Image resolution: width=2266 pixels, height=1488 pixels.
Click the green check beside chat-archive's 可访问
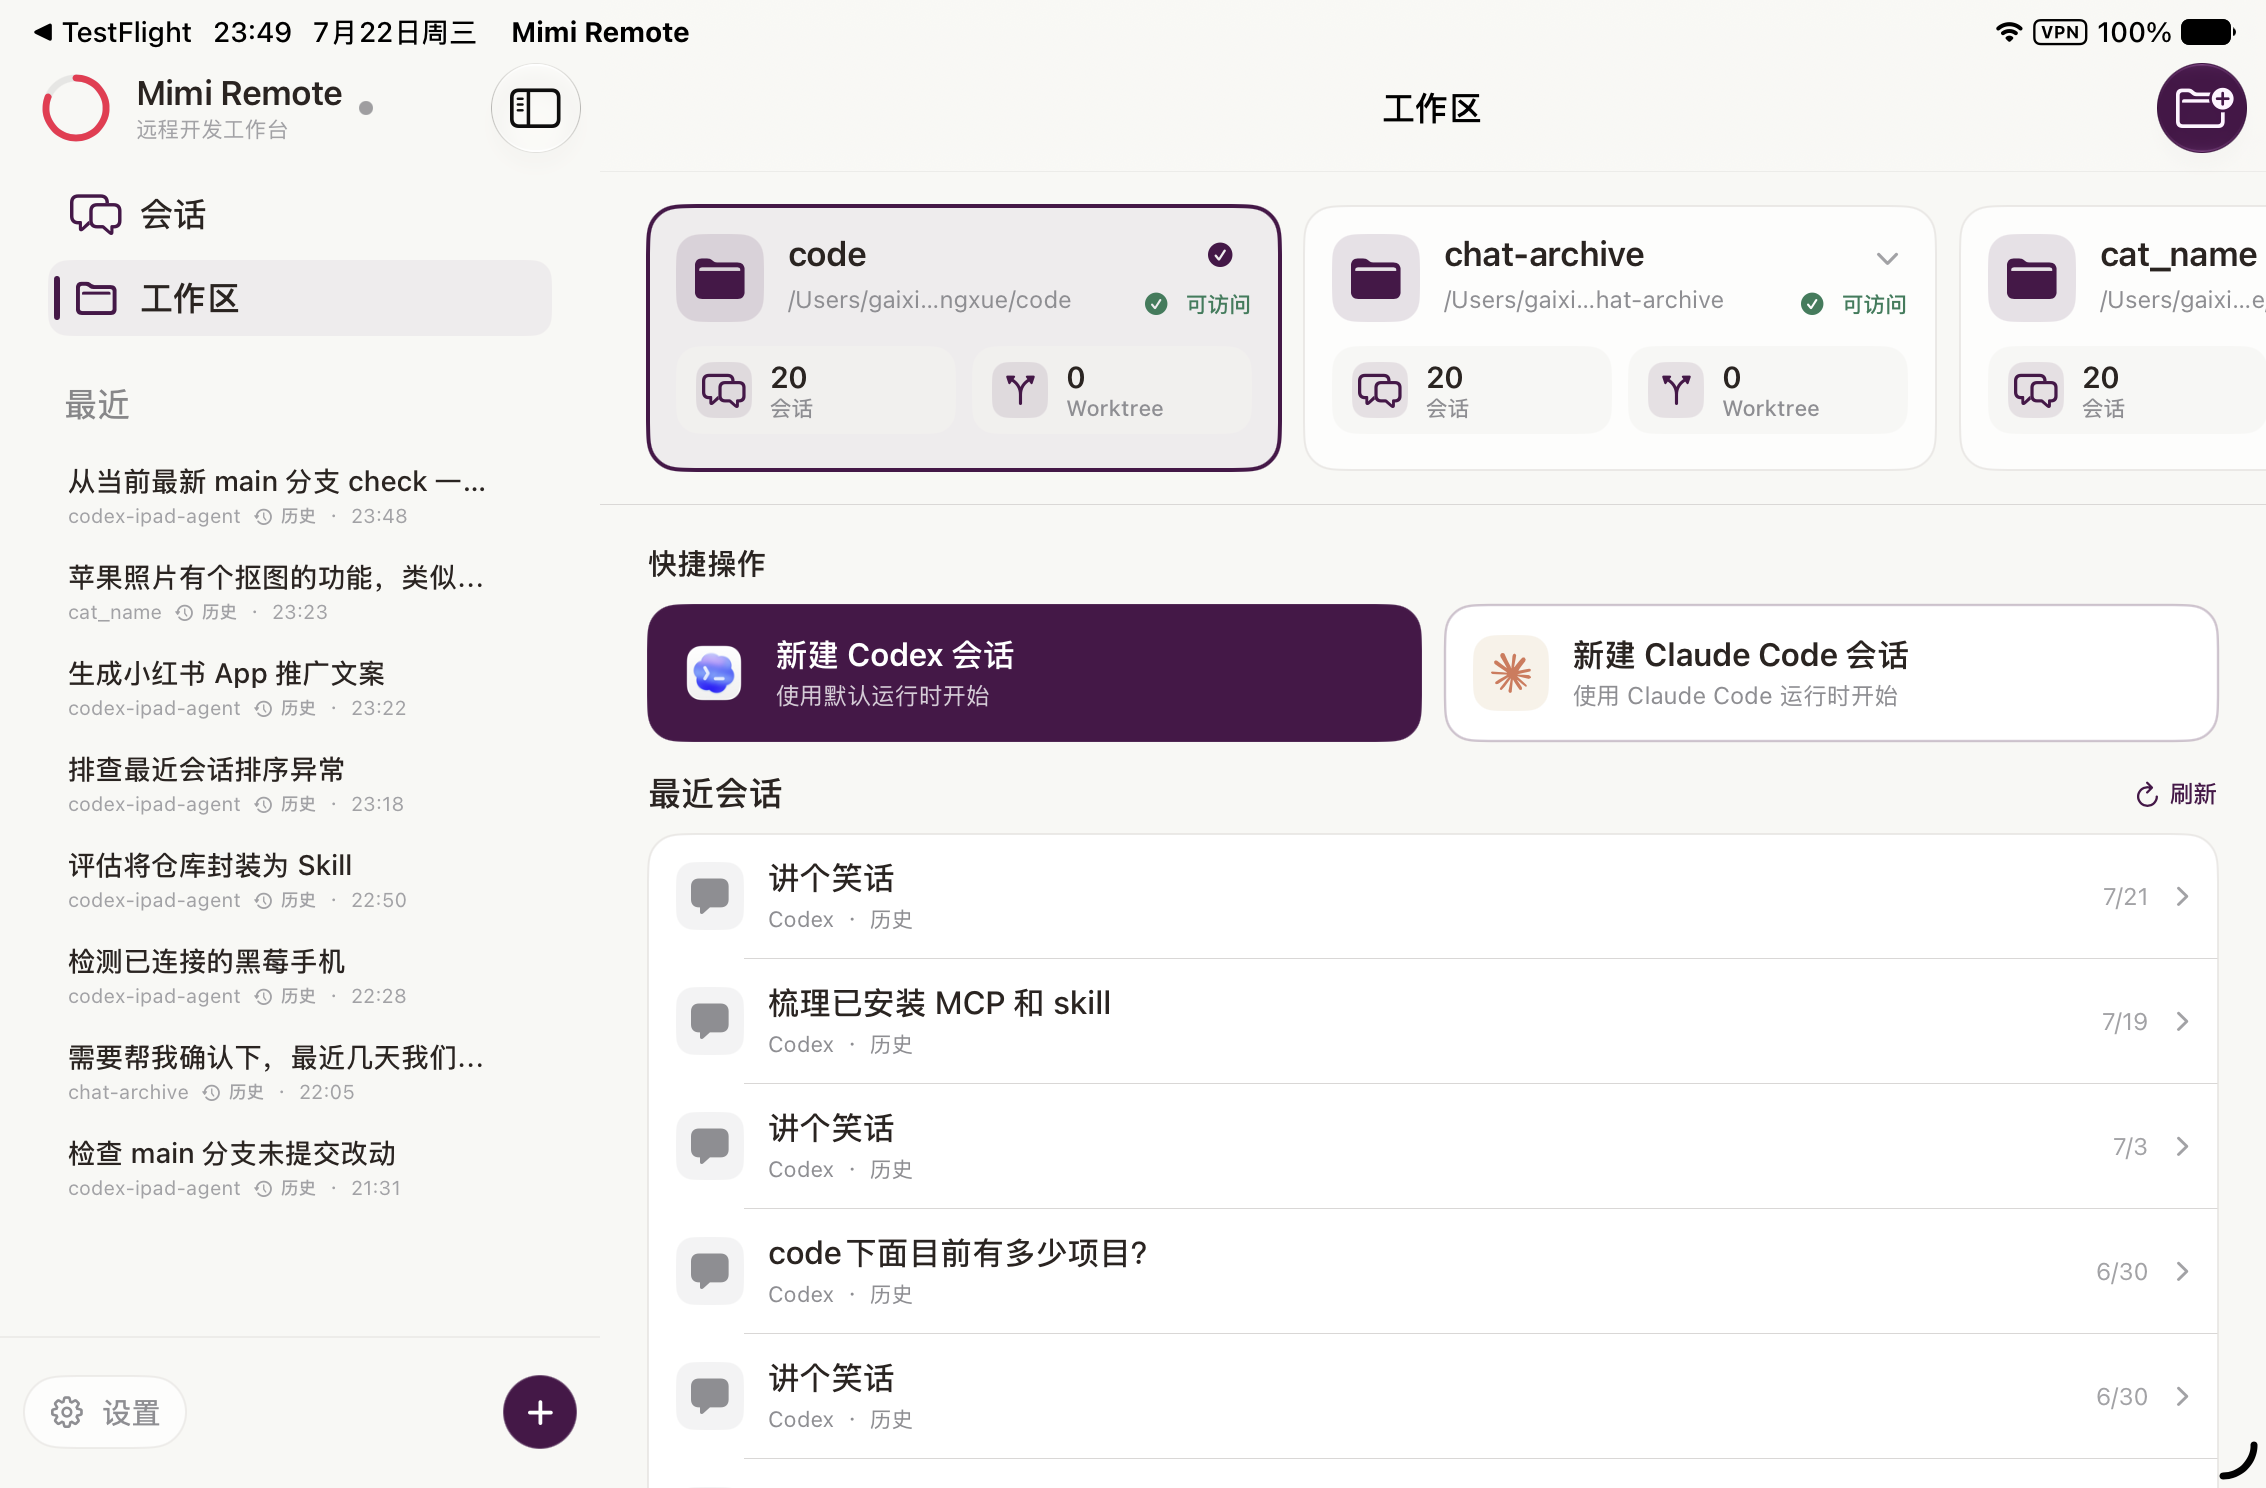(x=1812, y=304)
